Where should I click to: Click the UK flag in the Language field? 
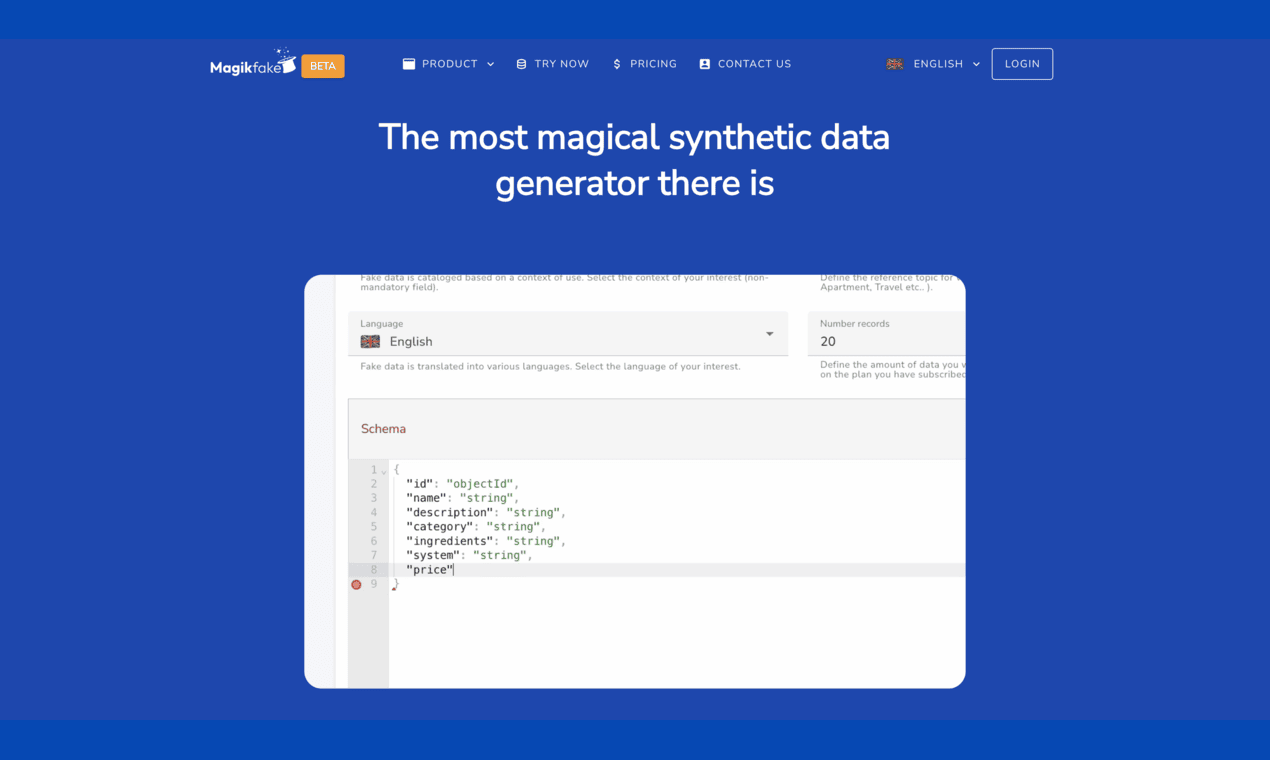370,342
